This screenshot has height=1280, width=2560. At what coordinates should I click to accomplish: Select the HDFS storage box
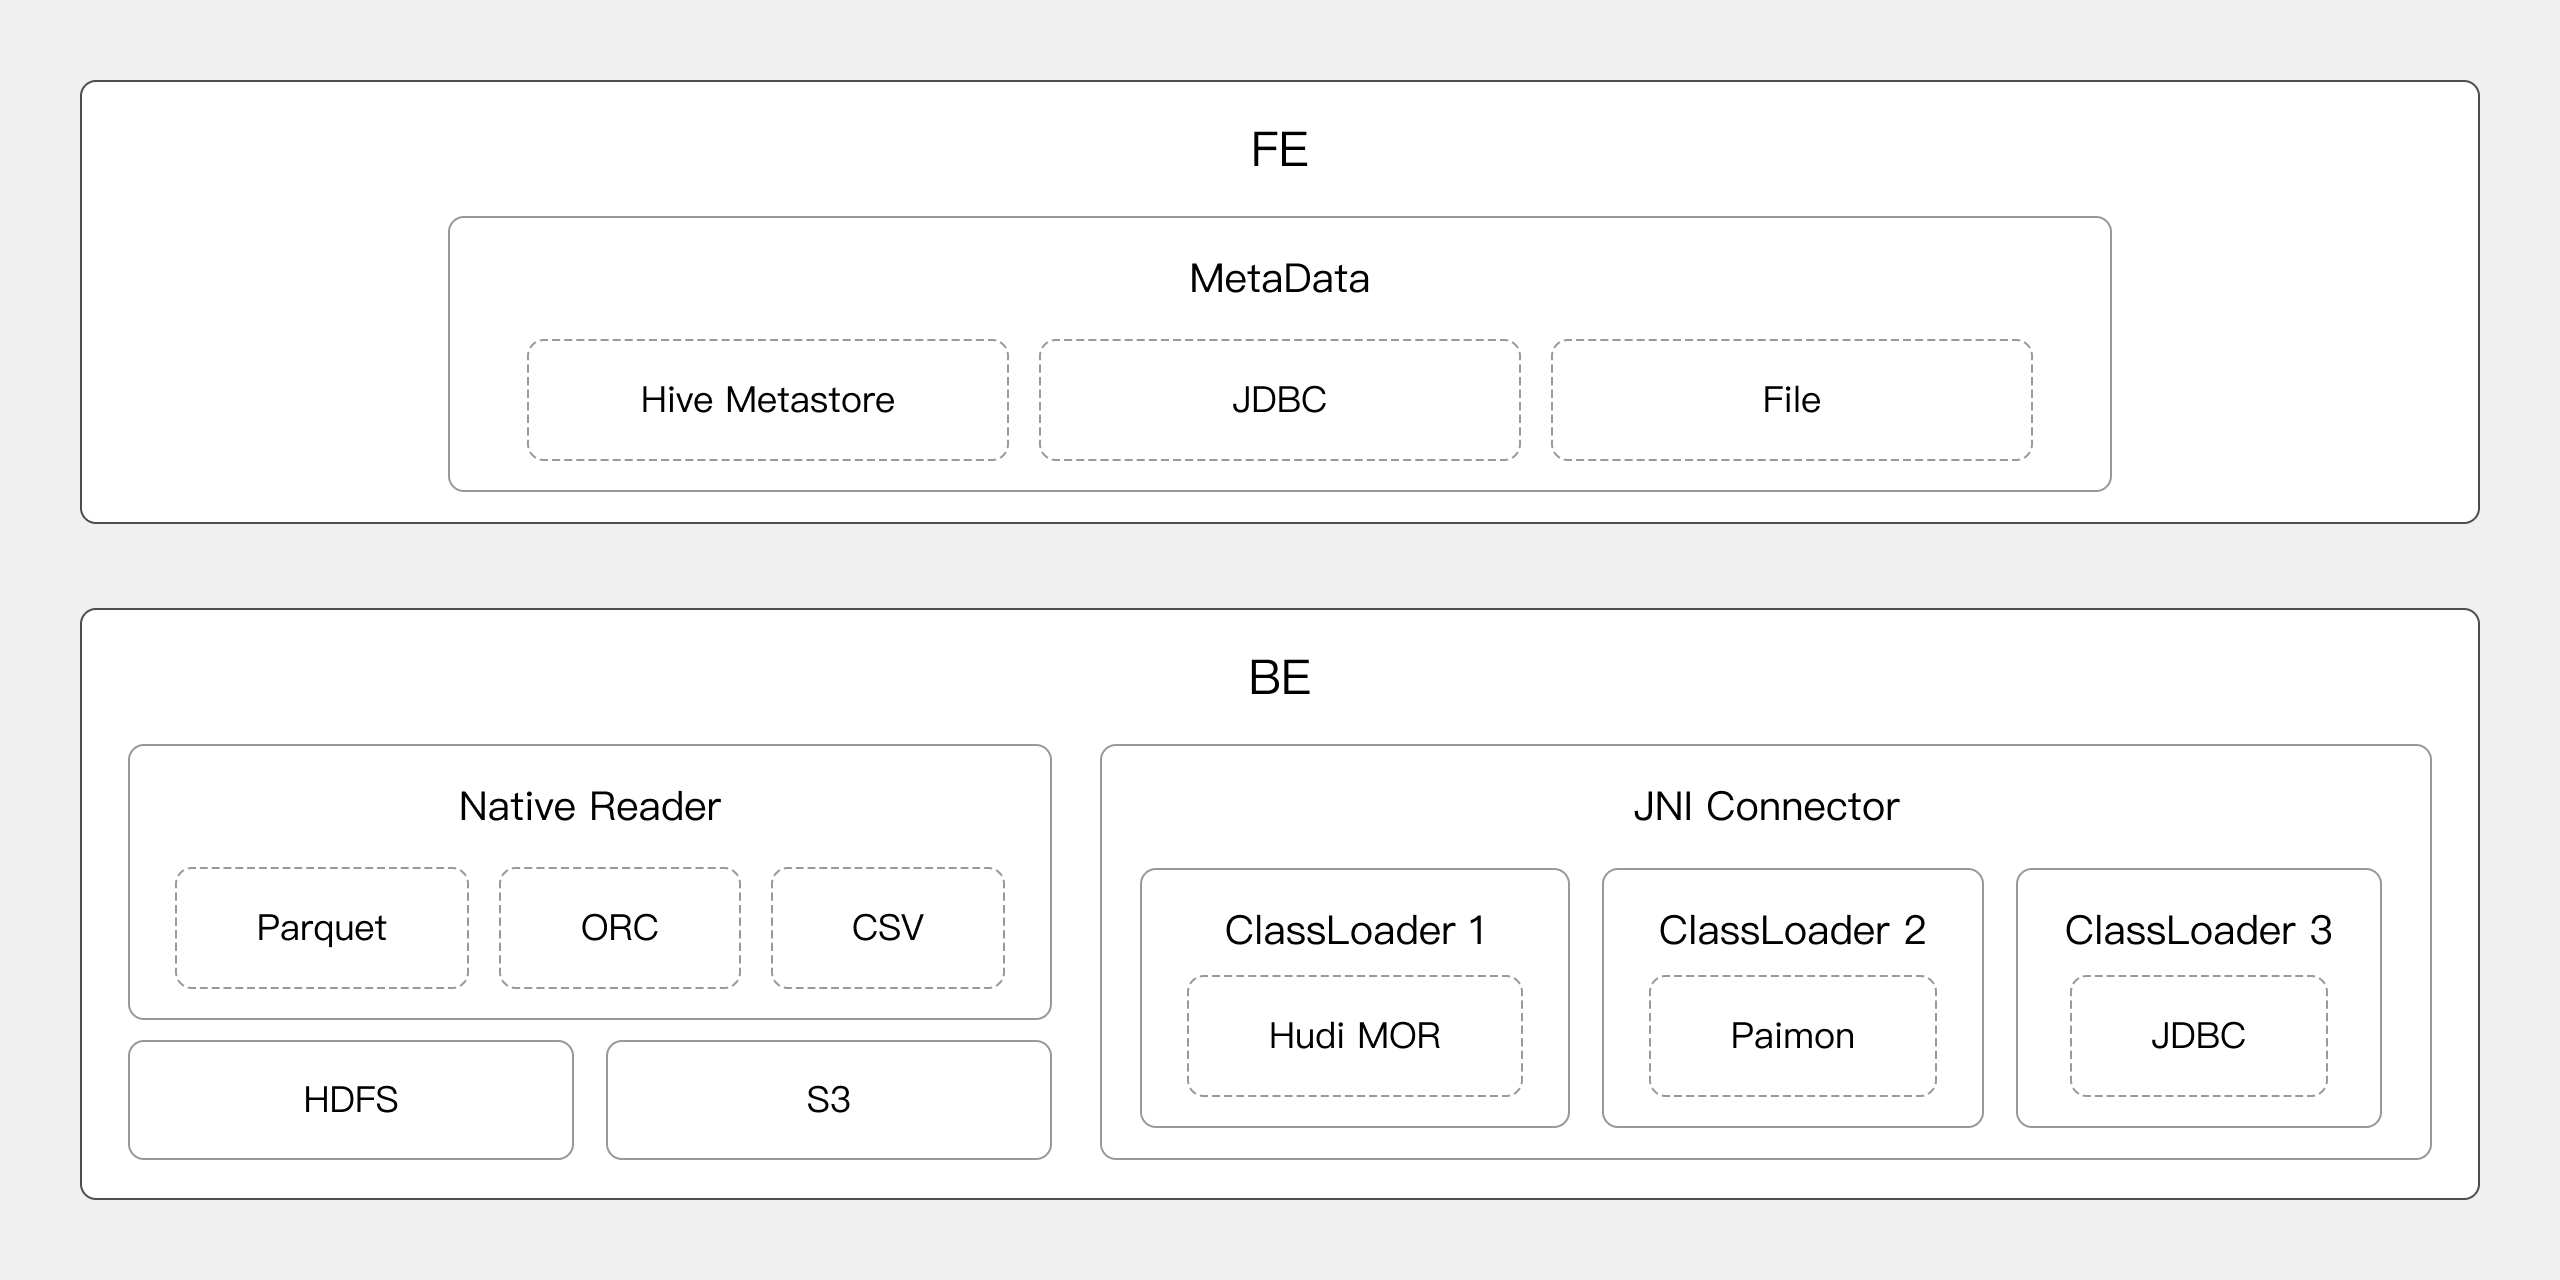[350, 1100]
